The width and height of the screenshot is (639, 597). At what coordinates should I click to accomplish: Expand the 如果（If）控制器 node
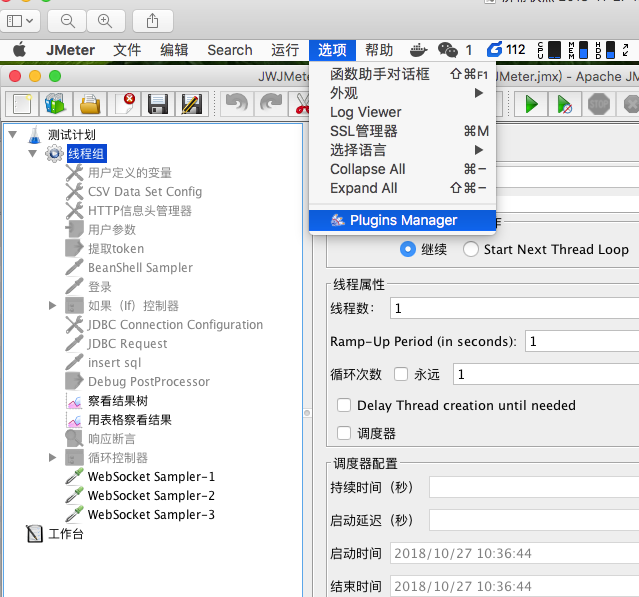pos(52,305)
